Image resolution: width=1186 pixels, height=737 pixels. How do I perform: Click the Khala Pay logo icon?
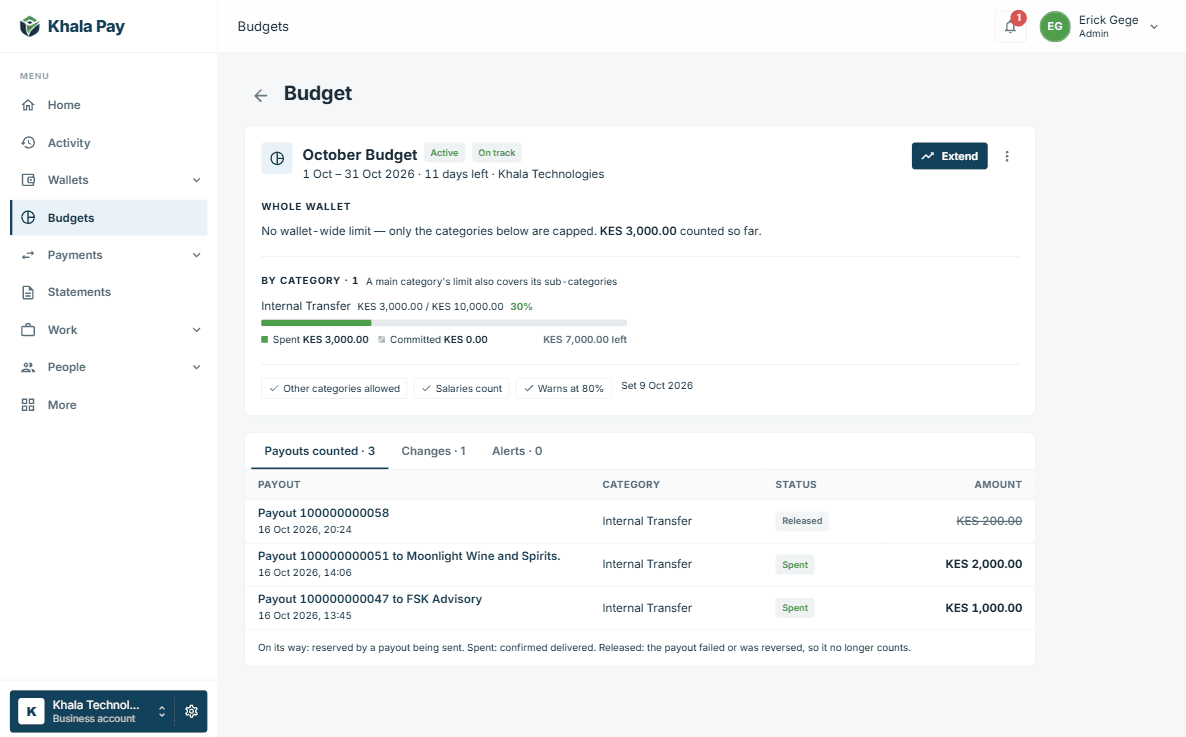pos(29,26)
